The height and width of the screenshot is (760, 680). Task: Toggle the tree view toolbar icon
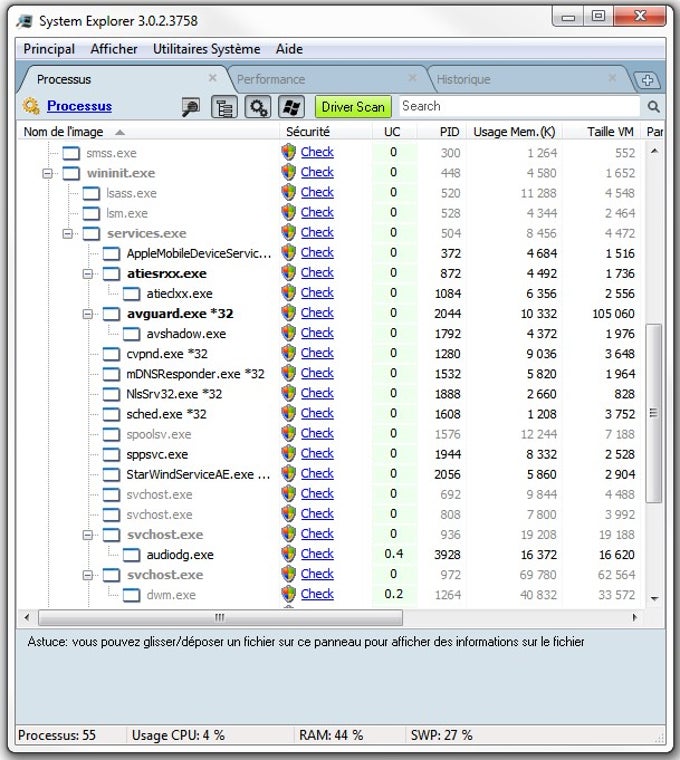tap(224, 107)
